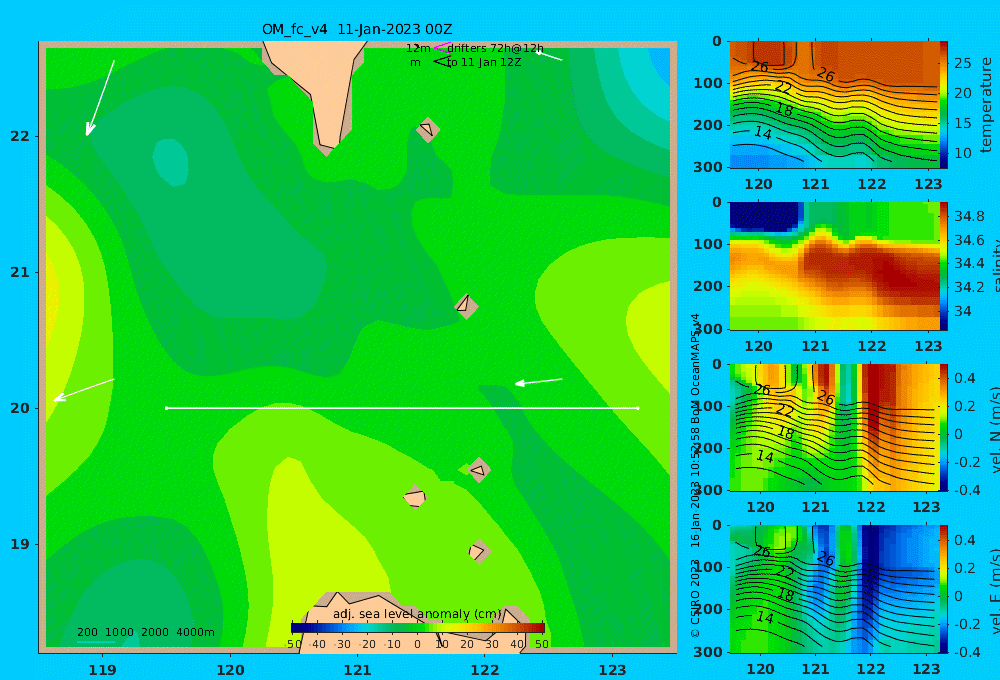Click the 'to 11 Jan 12Z' legend text
The height and width of the screenshot is (680, 1000).
[484, 63]
